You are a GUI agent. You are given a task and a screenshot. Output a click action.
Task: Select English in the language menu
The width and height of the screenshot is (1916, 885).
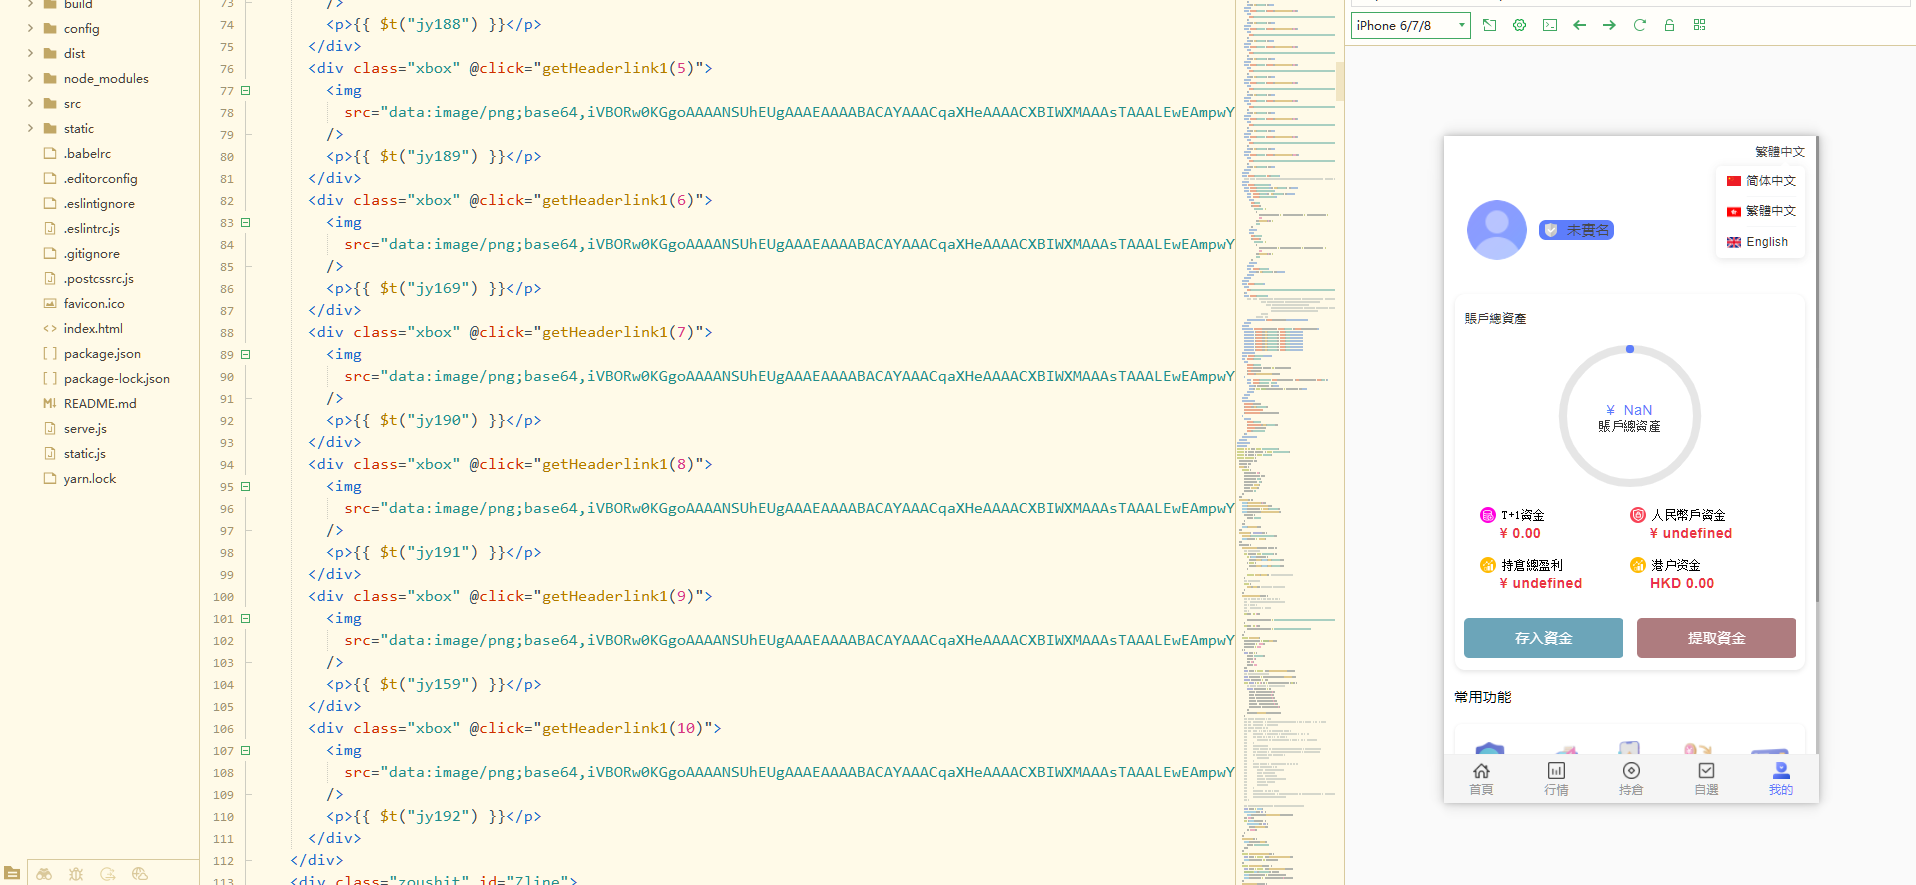pos(1766,242)
